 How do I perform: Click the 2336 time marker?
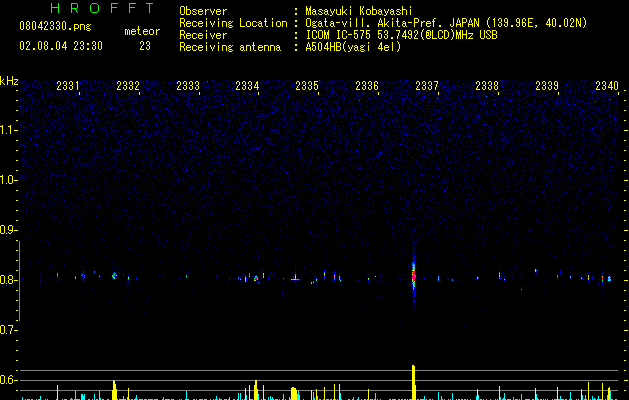point(367,86)
